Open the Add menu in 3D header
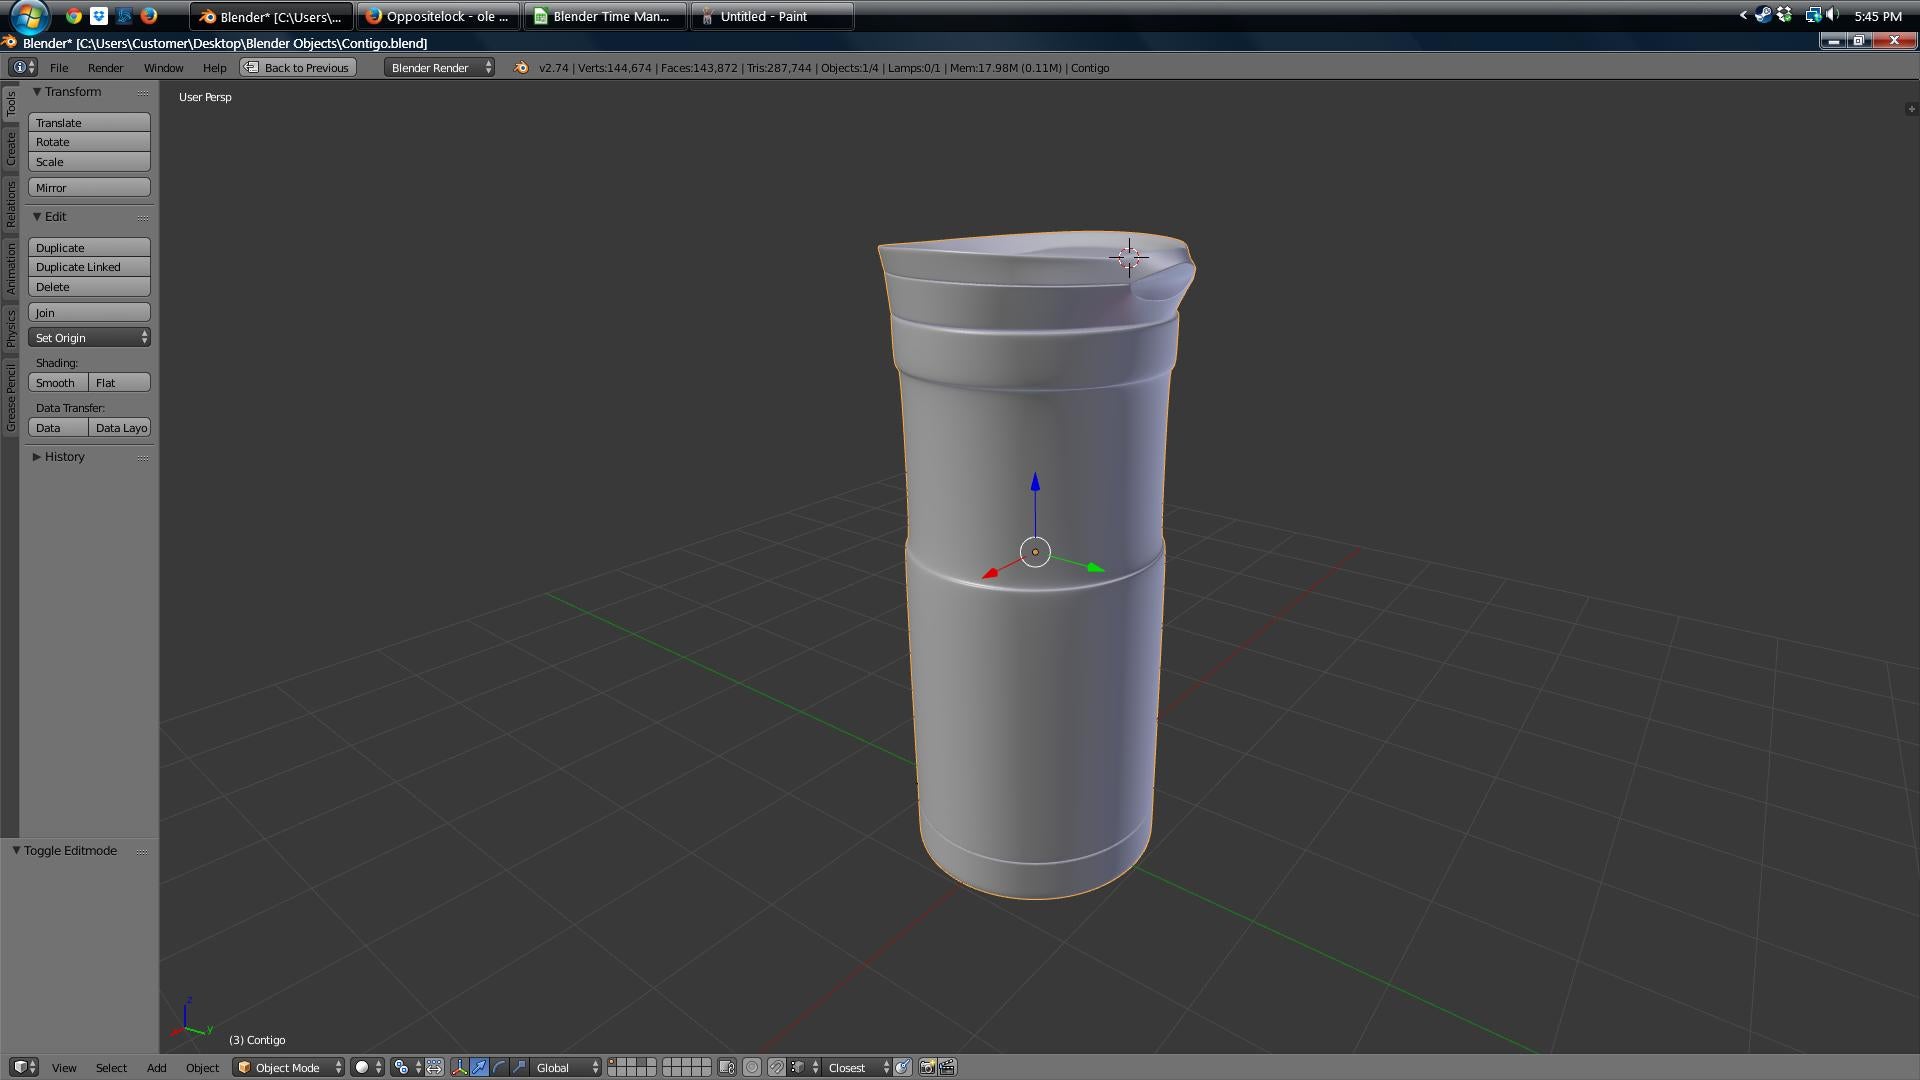The height and width of the screenshot is (1080, 1920). point(157,1067)
